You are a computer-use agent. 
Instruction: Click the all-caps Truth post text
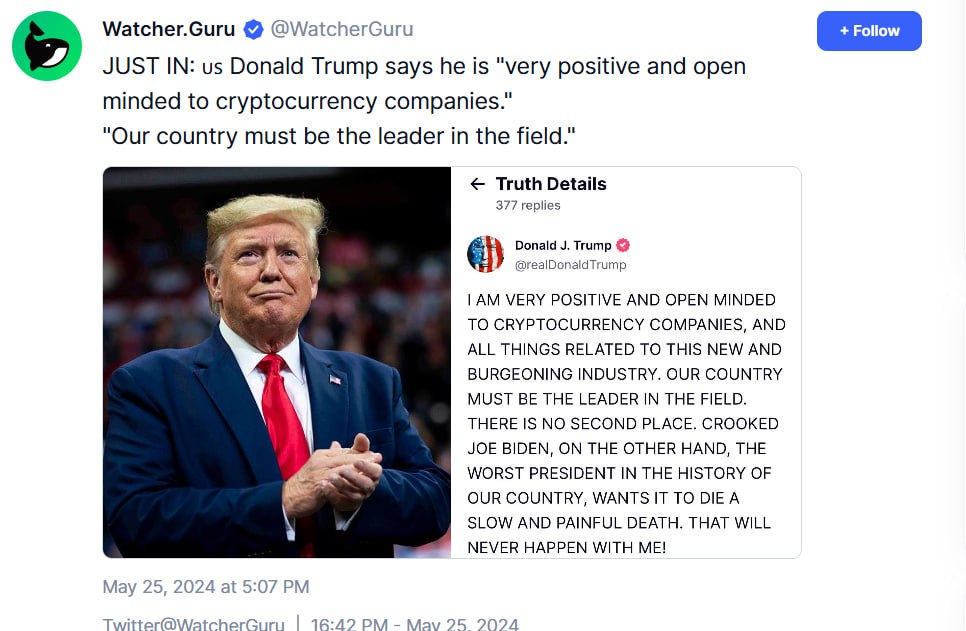coord(626,423)
